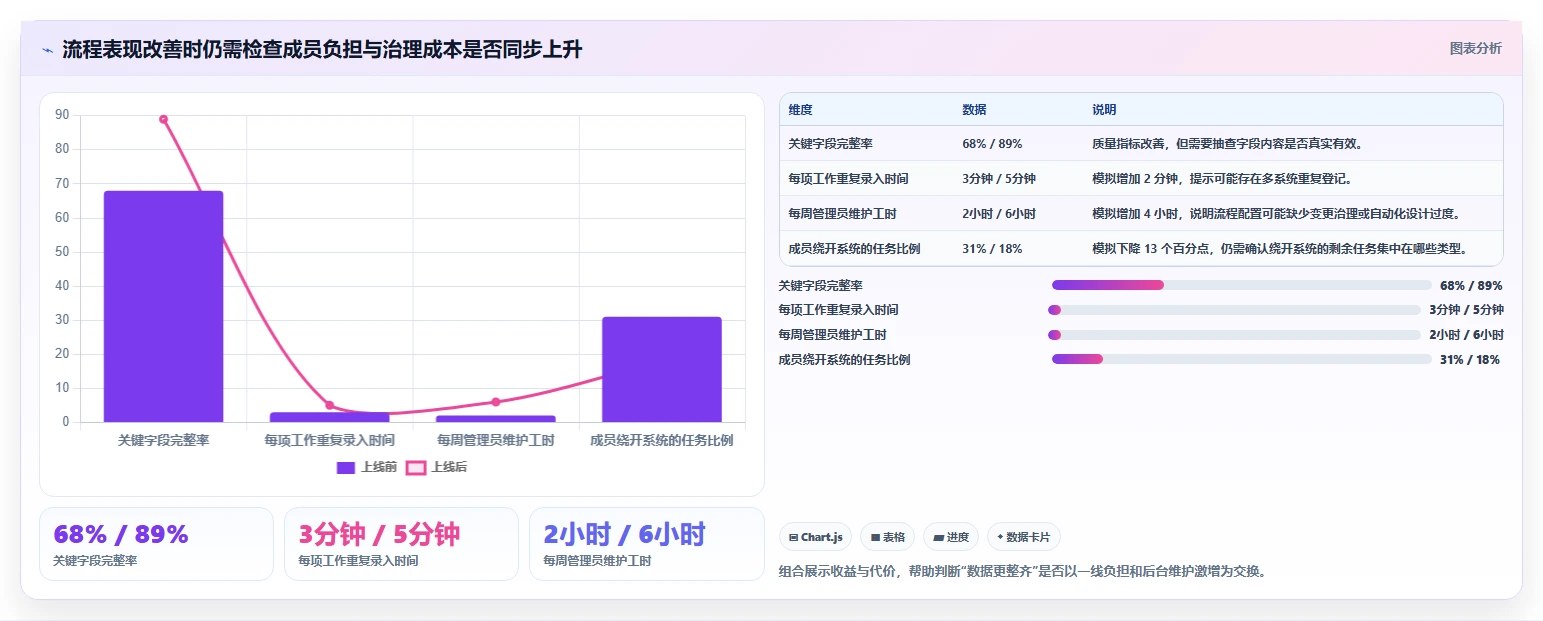1543x621 pixels.
Task: Open the 3分钟 / 5分钟 data card
Action: coord(401,544)
